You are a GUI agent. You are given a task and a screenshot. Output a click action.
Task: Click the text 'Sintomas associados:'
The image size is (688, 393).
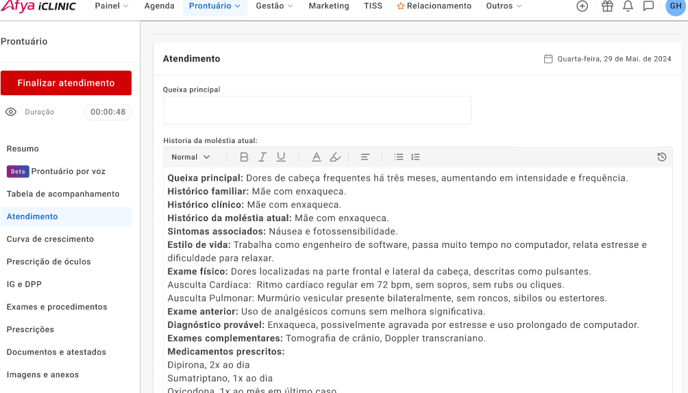coord(216,232)
